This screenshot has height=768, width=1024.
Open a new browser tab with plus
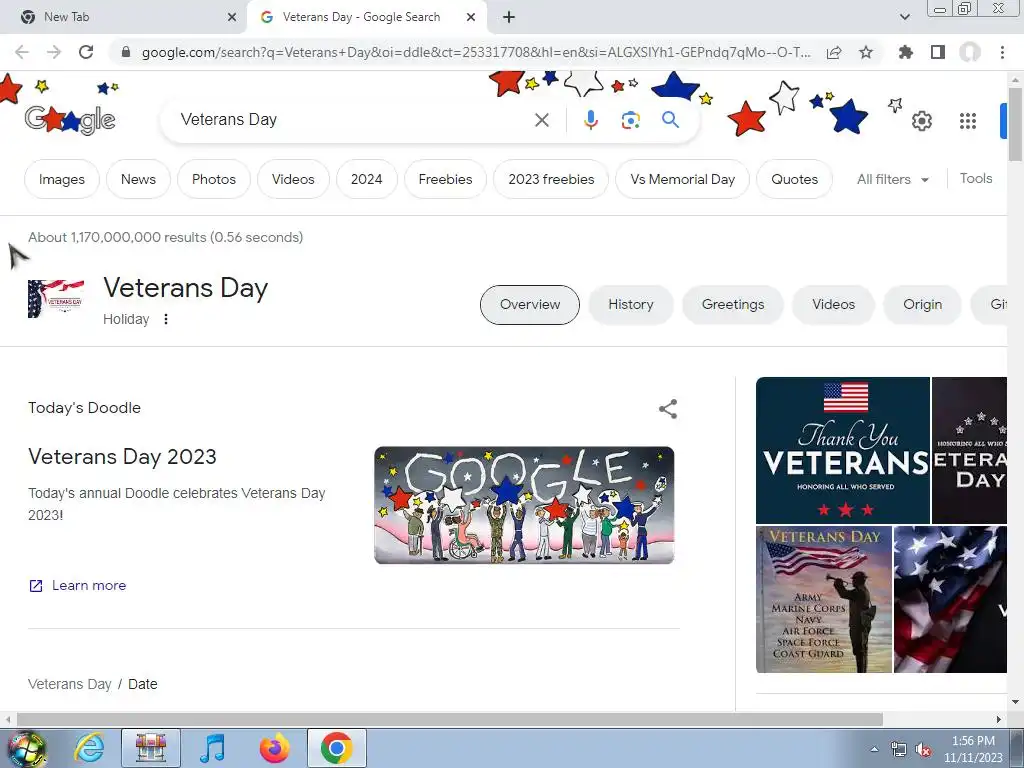(x=509, y=17)
